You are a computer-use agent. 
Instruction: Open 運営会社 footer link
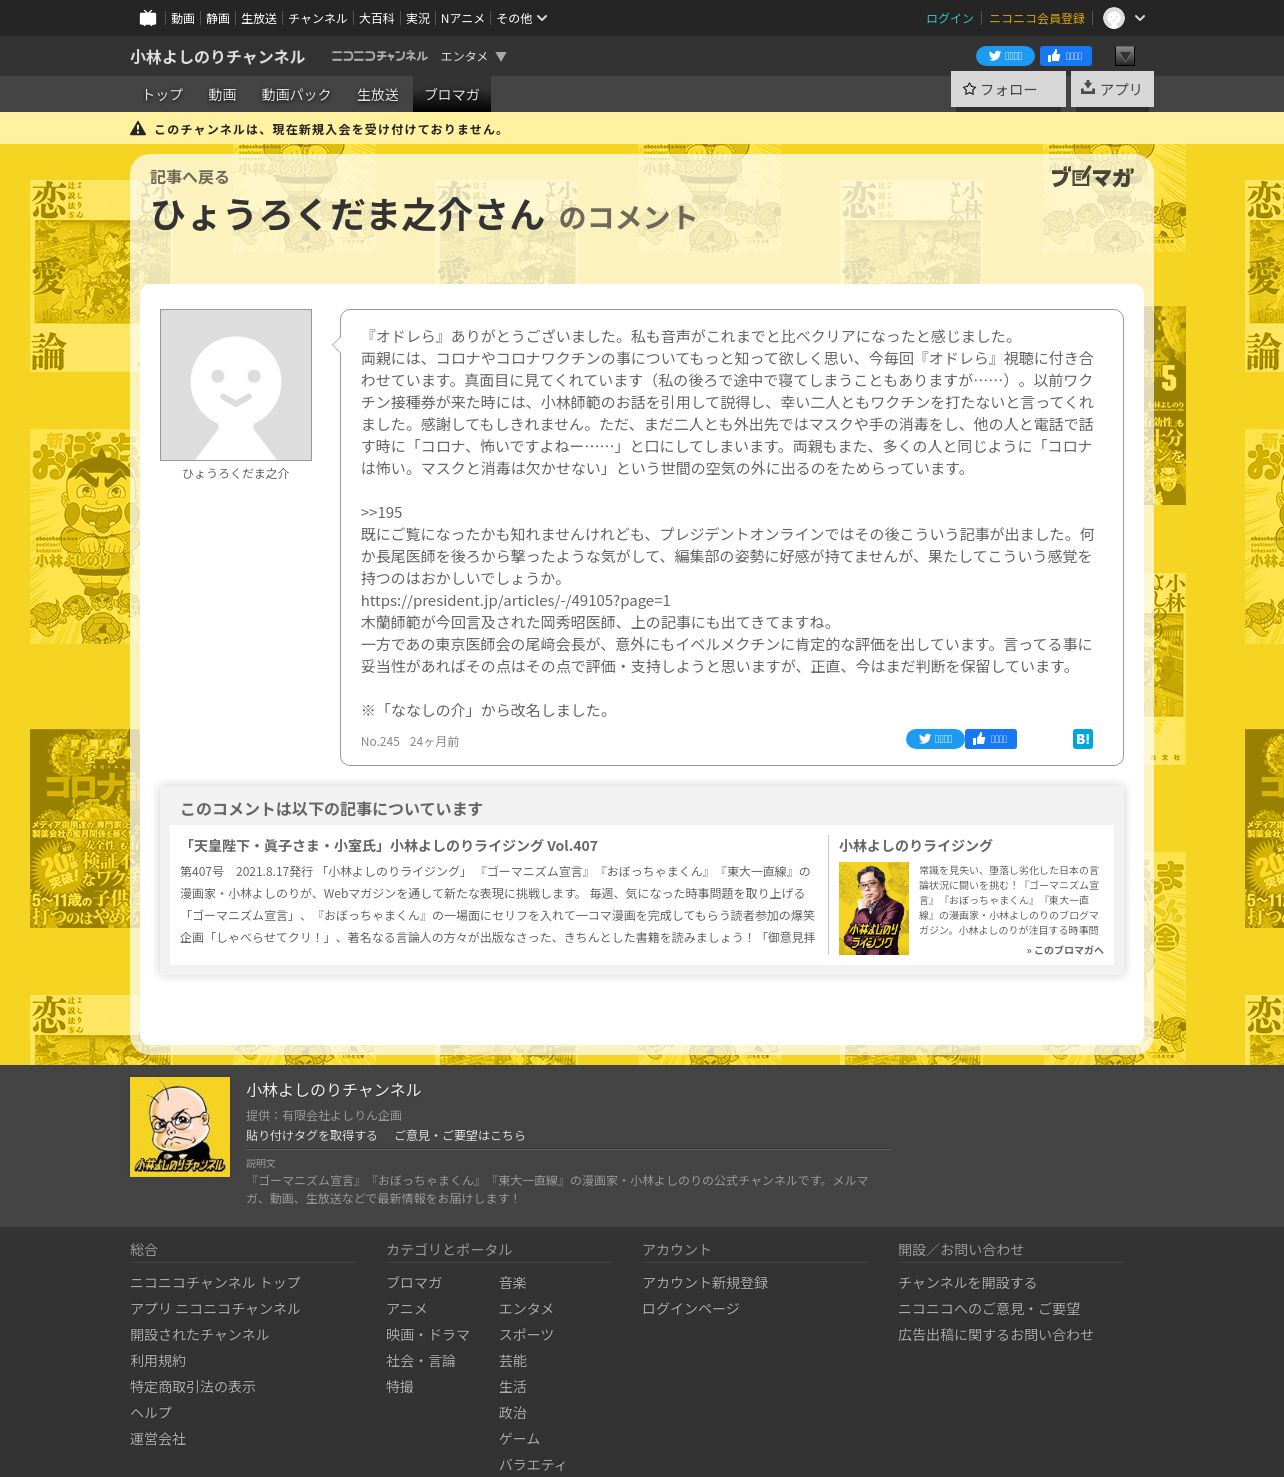click(158, 1438)
